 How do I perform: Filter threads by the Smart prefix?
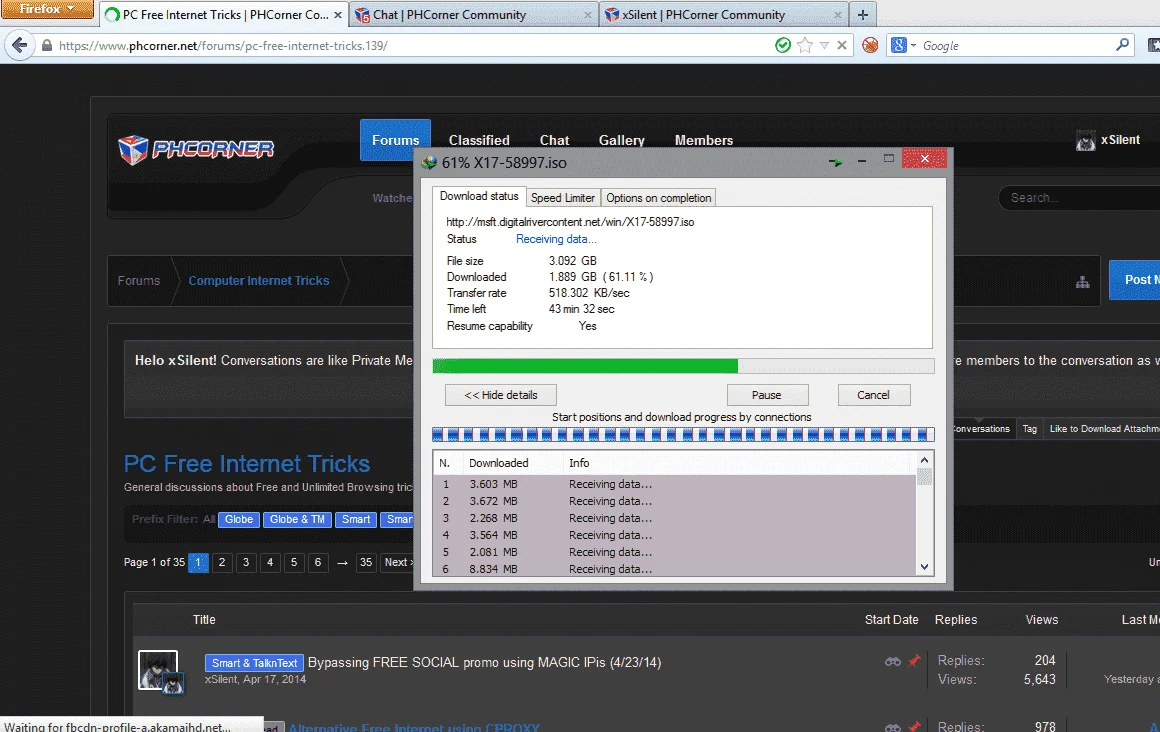point(356,520)
